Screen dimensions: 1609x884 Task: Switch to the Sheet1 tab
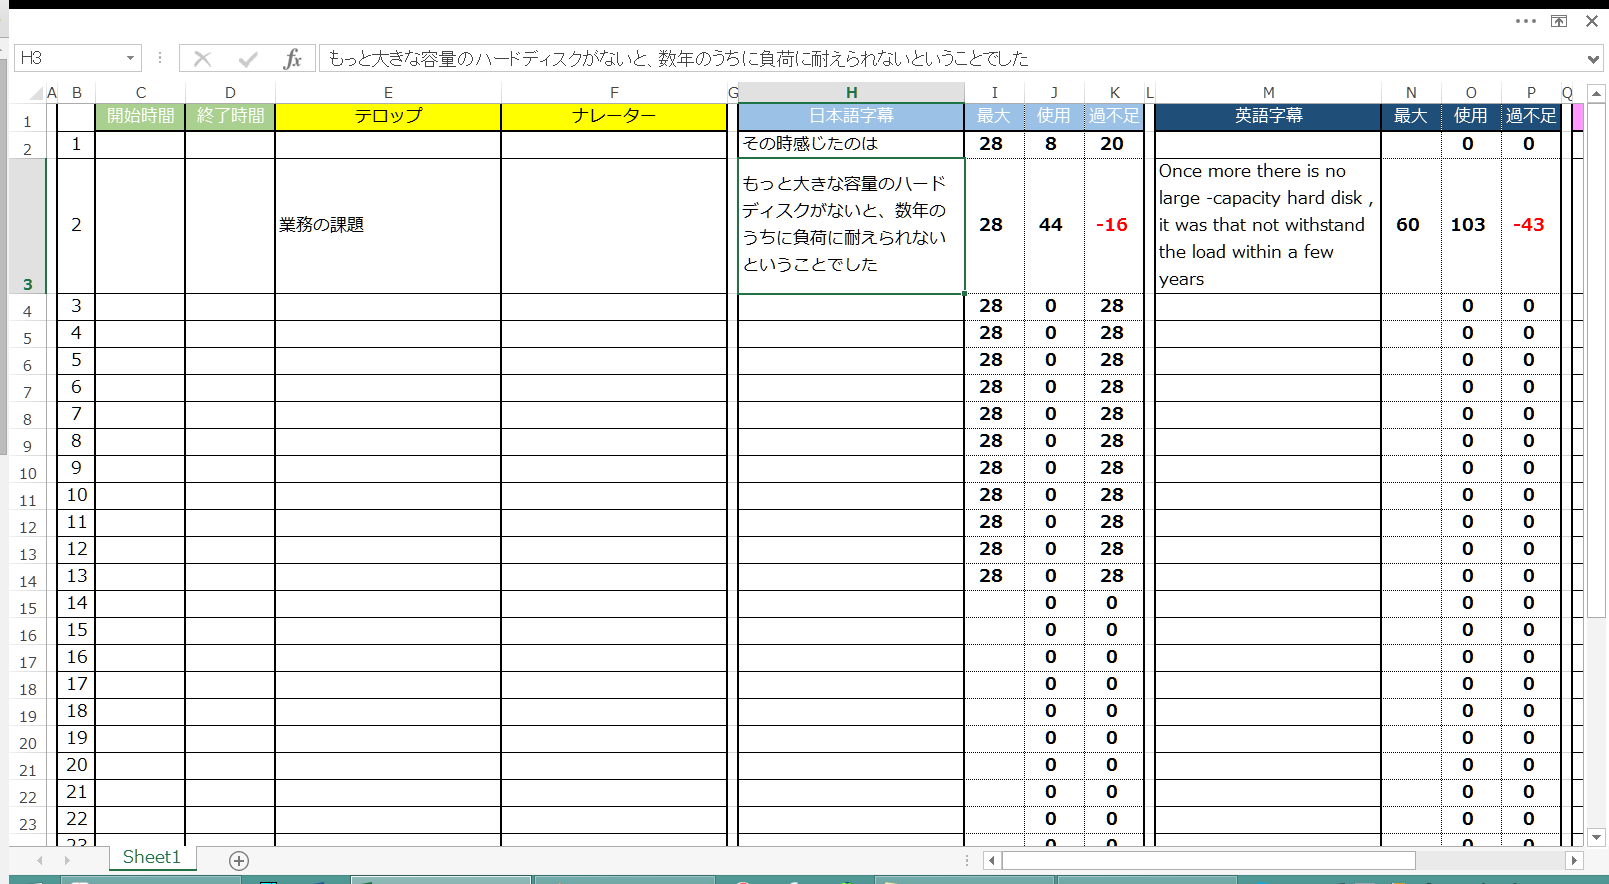coord(151,857)
